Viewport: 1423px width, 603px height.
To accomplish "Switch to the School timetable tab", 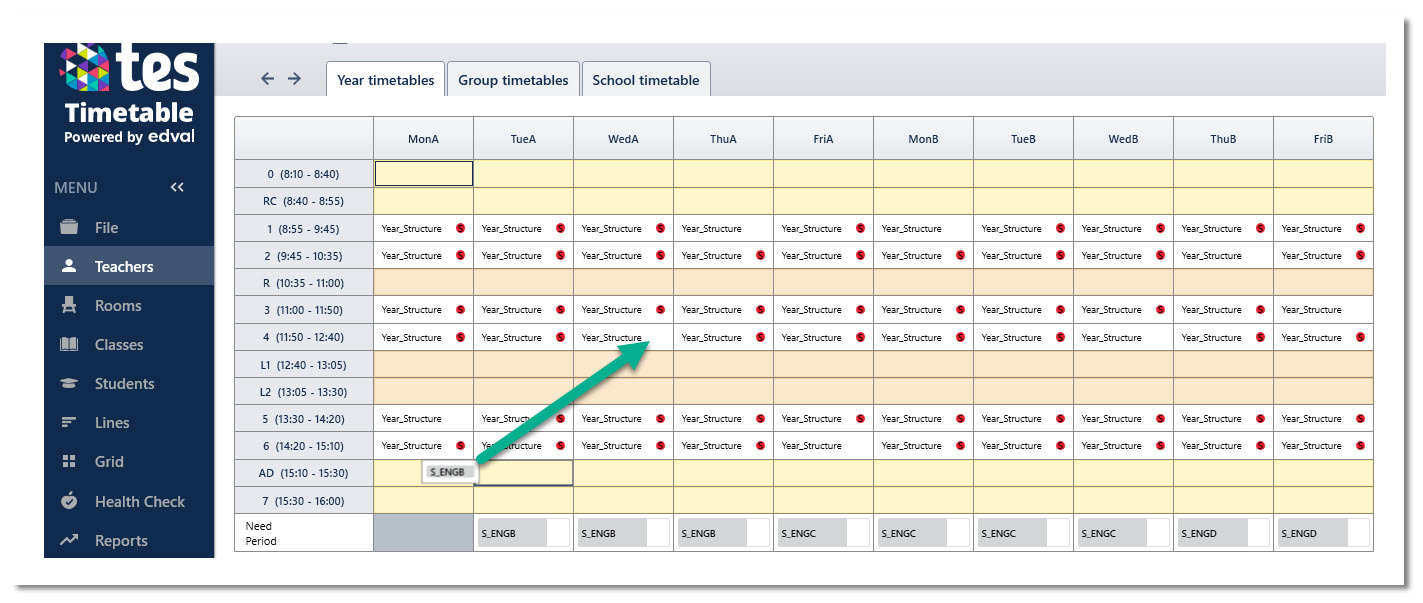I will [x=646, y=80].
